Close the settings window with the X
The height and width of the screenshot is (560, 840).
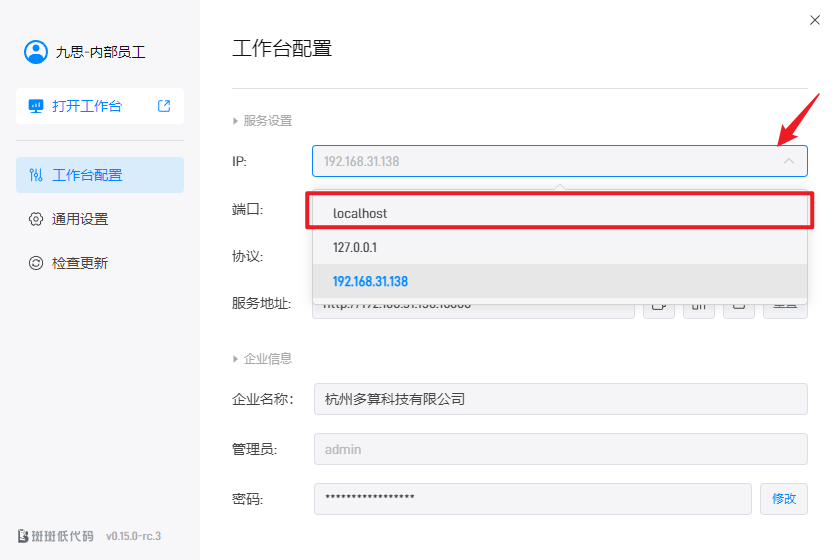tap(814, 20)
